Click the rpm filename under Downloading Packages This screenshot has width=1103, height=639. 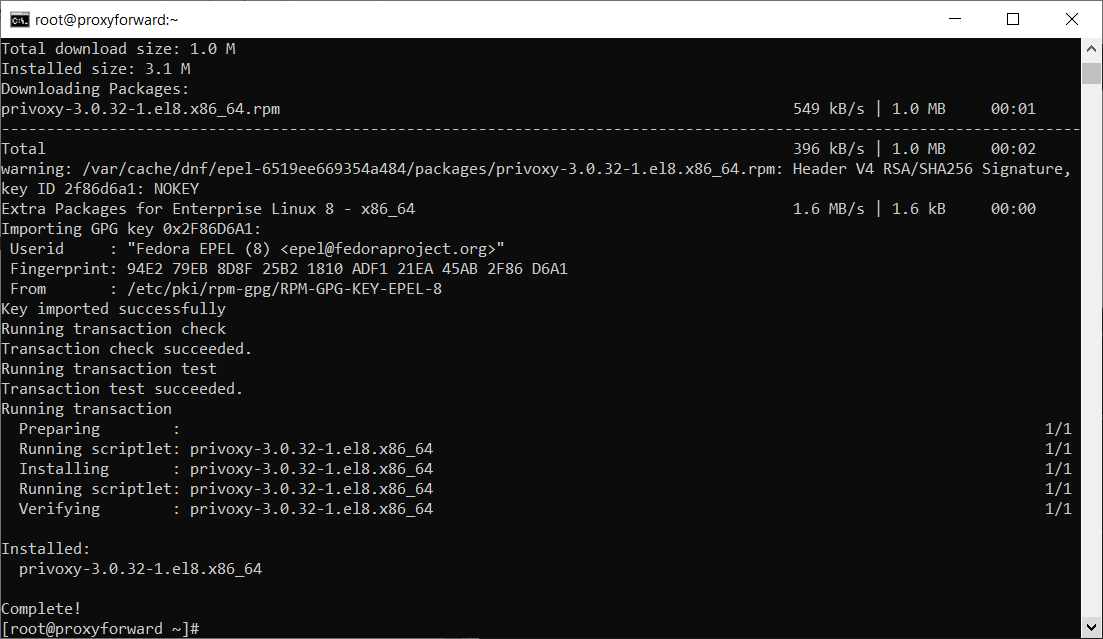point(140,109)
